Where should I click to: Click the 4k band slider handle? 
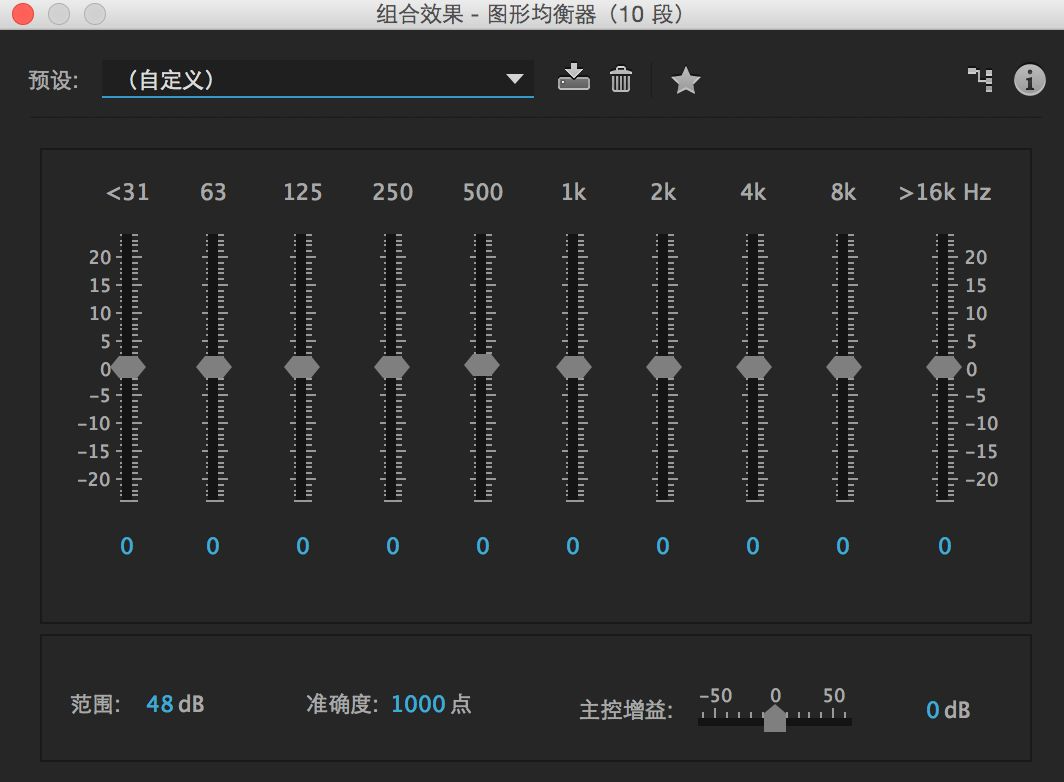[x=753, y=367]
